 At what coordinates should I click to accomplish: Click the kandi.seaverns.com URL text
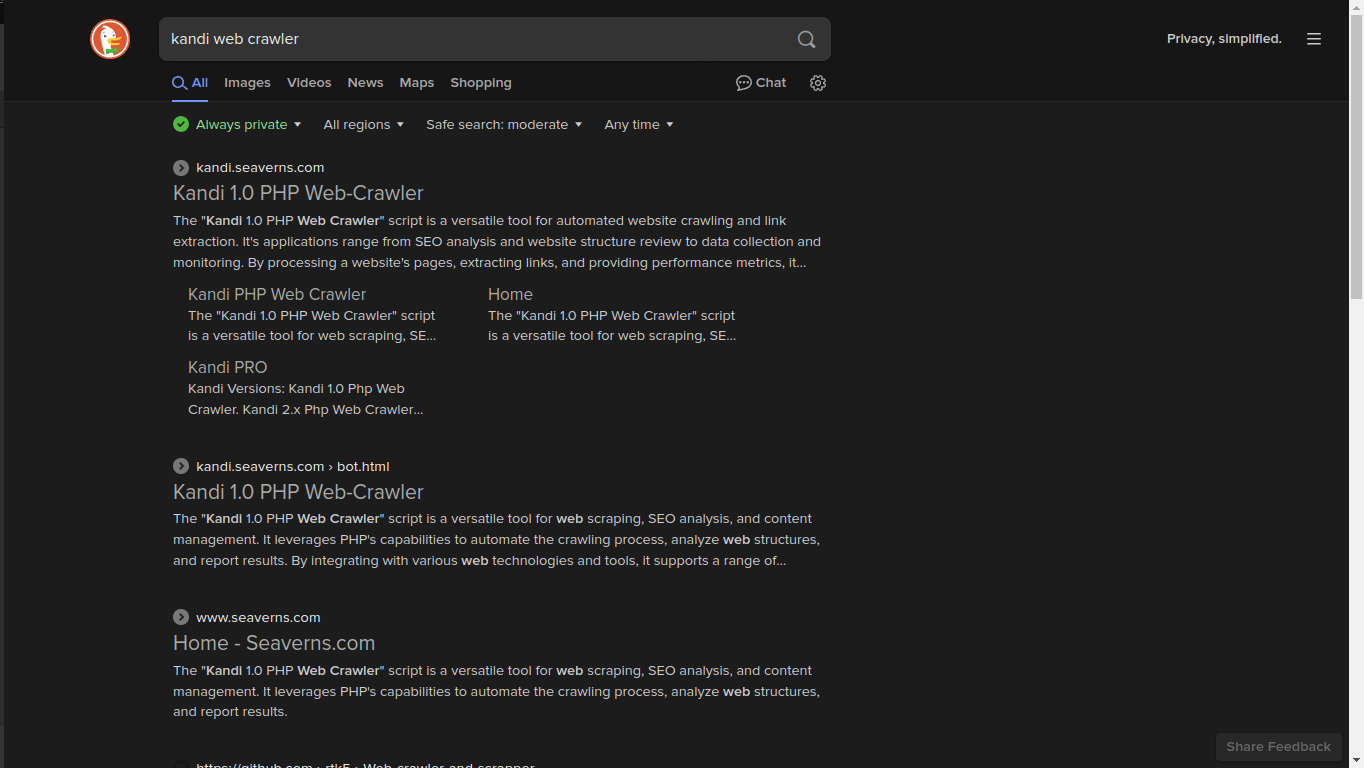coord(260,168)
